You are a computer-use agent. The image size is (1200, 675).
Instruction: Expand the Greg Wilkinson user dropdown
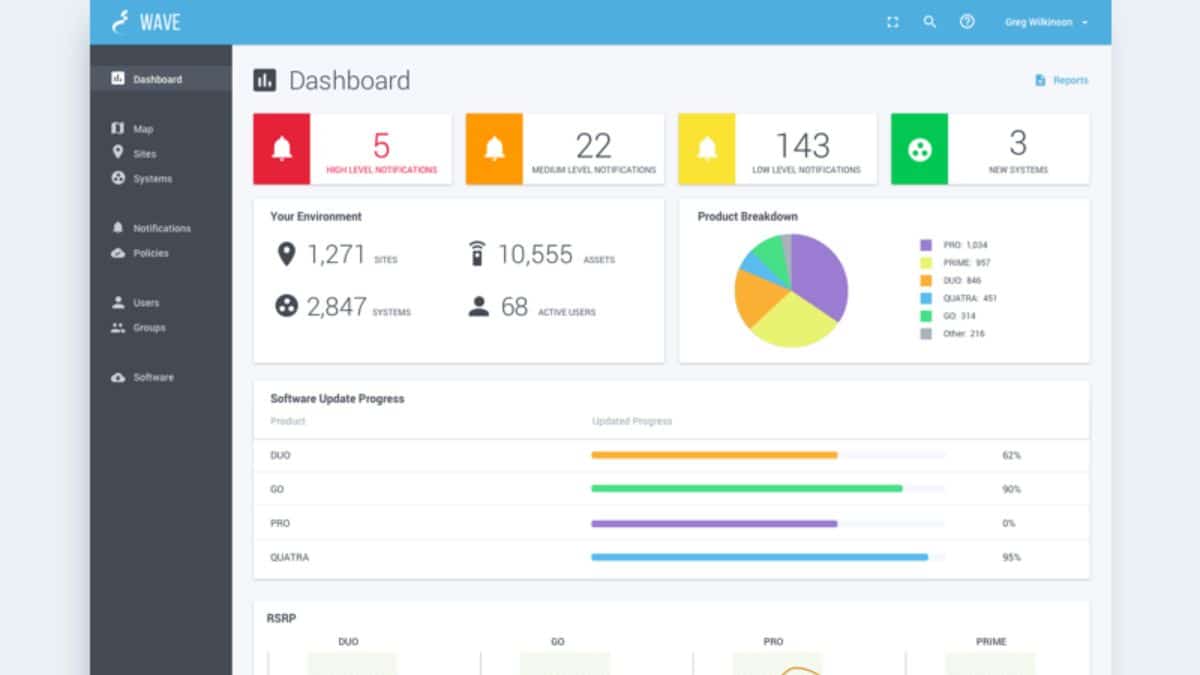[1046, 22]
